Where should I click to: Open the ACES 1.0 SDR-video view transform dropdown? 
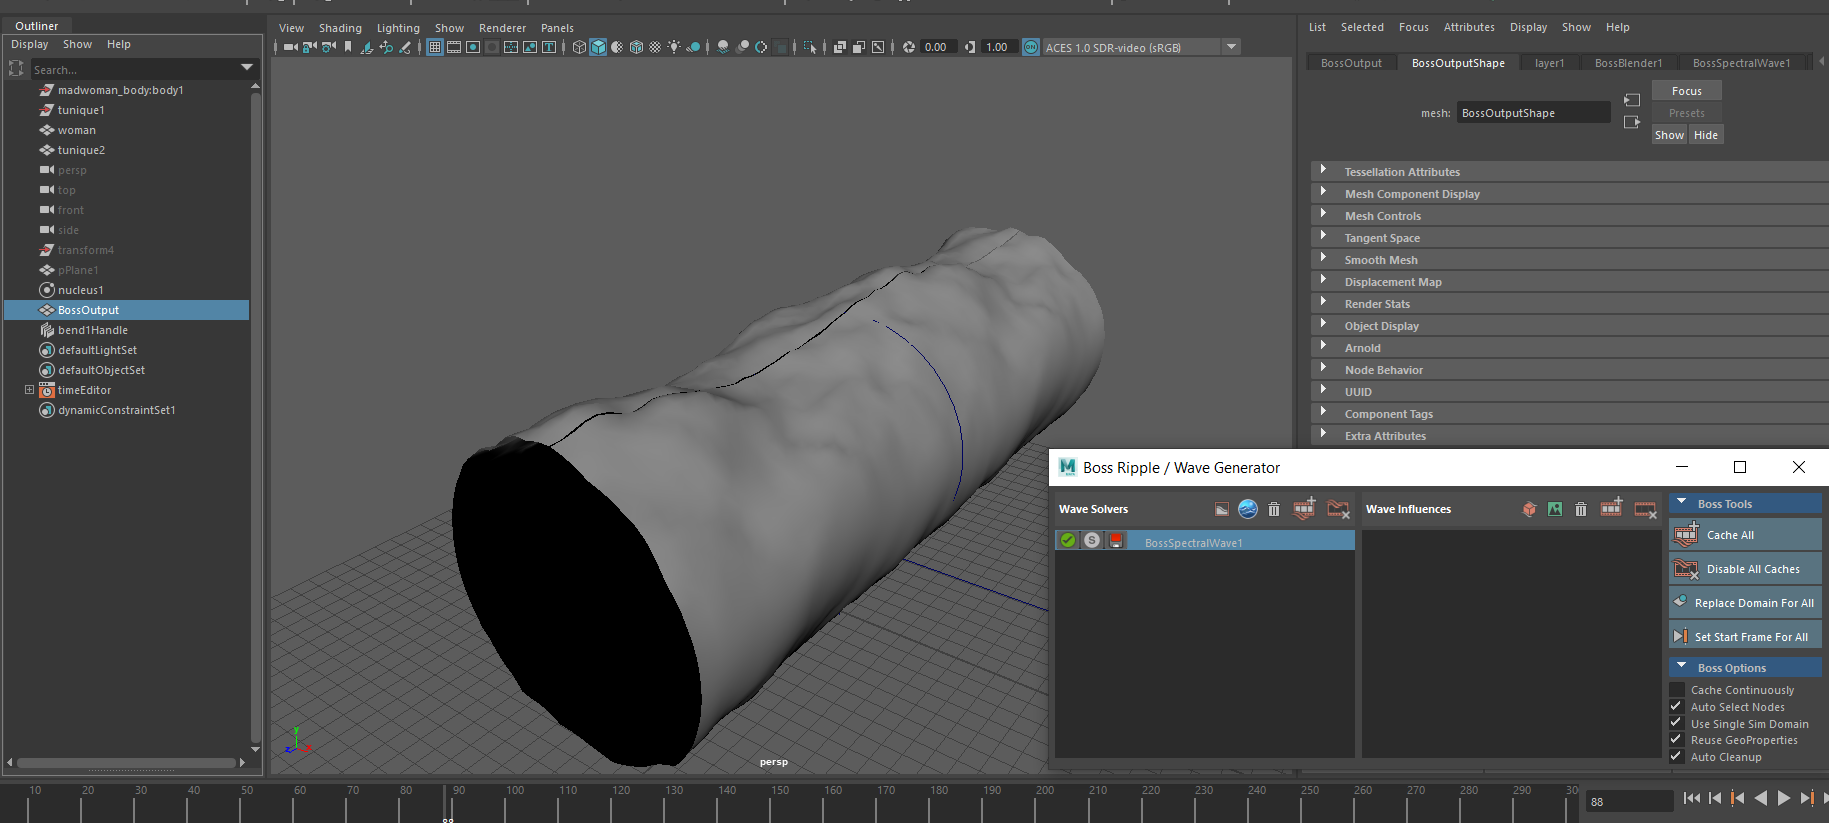pyautogui.click(x=1232, y=47)
